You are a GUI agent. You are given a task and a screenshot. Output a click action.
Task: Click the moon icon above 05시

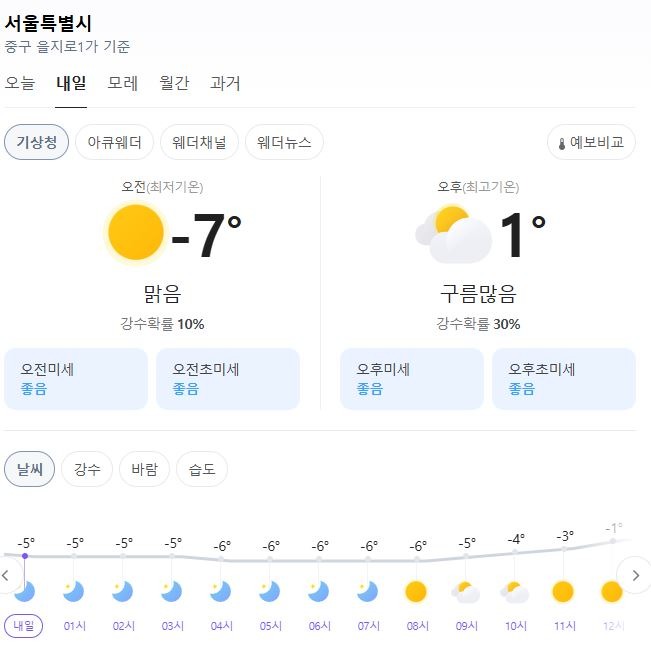[269, 591]
